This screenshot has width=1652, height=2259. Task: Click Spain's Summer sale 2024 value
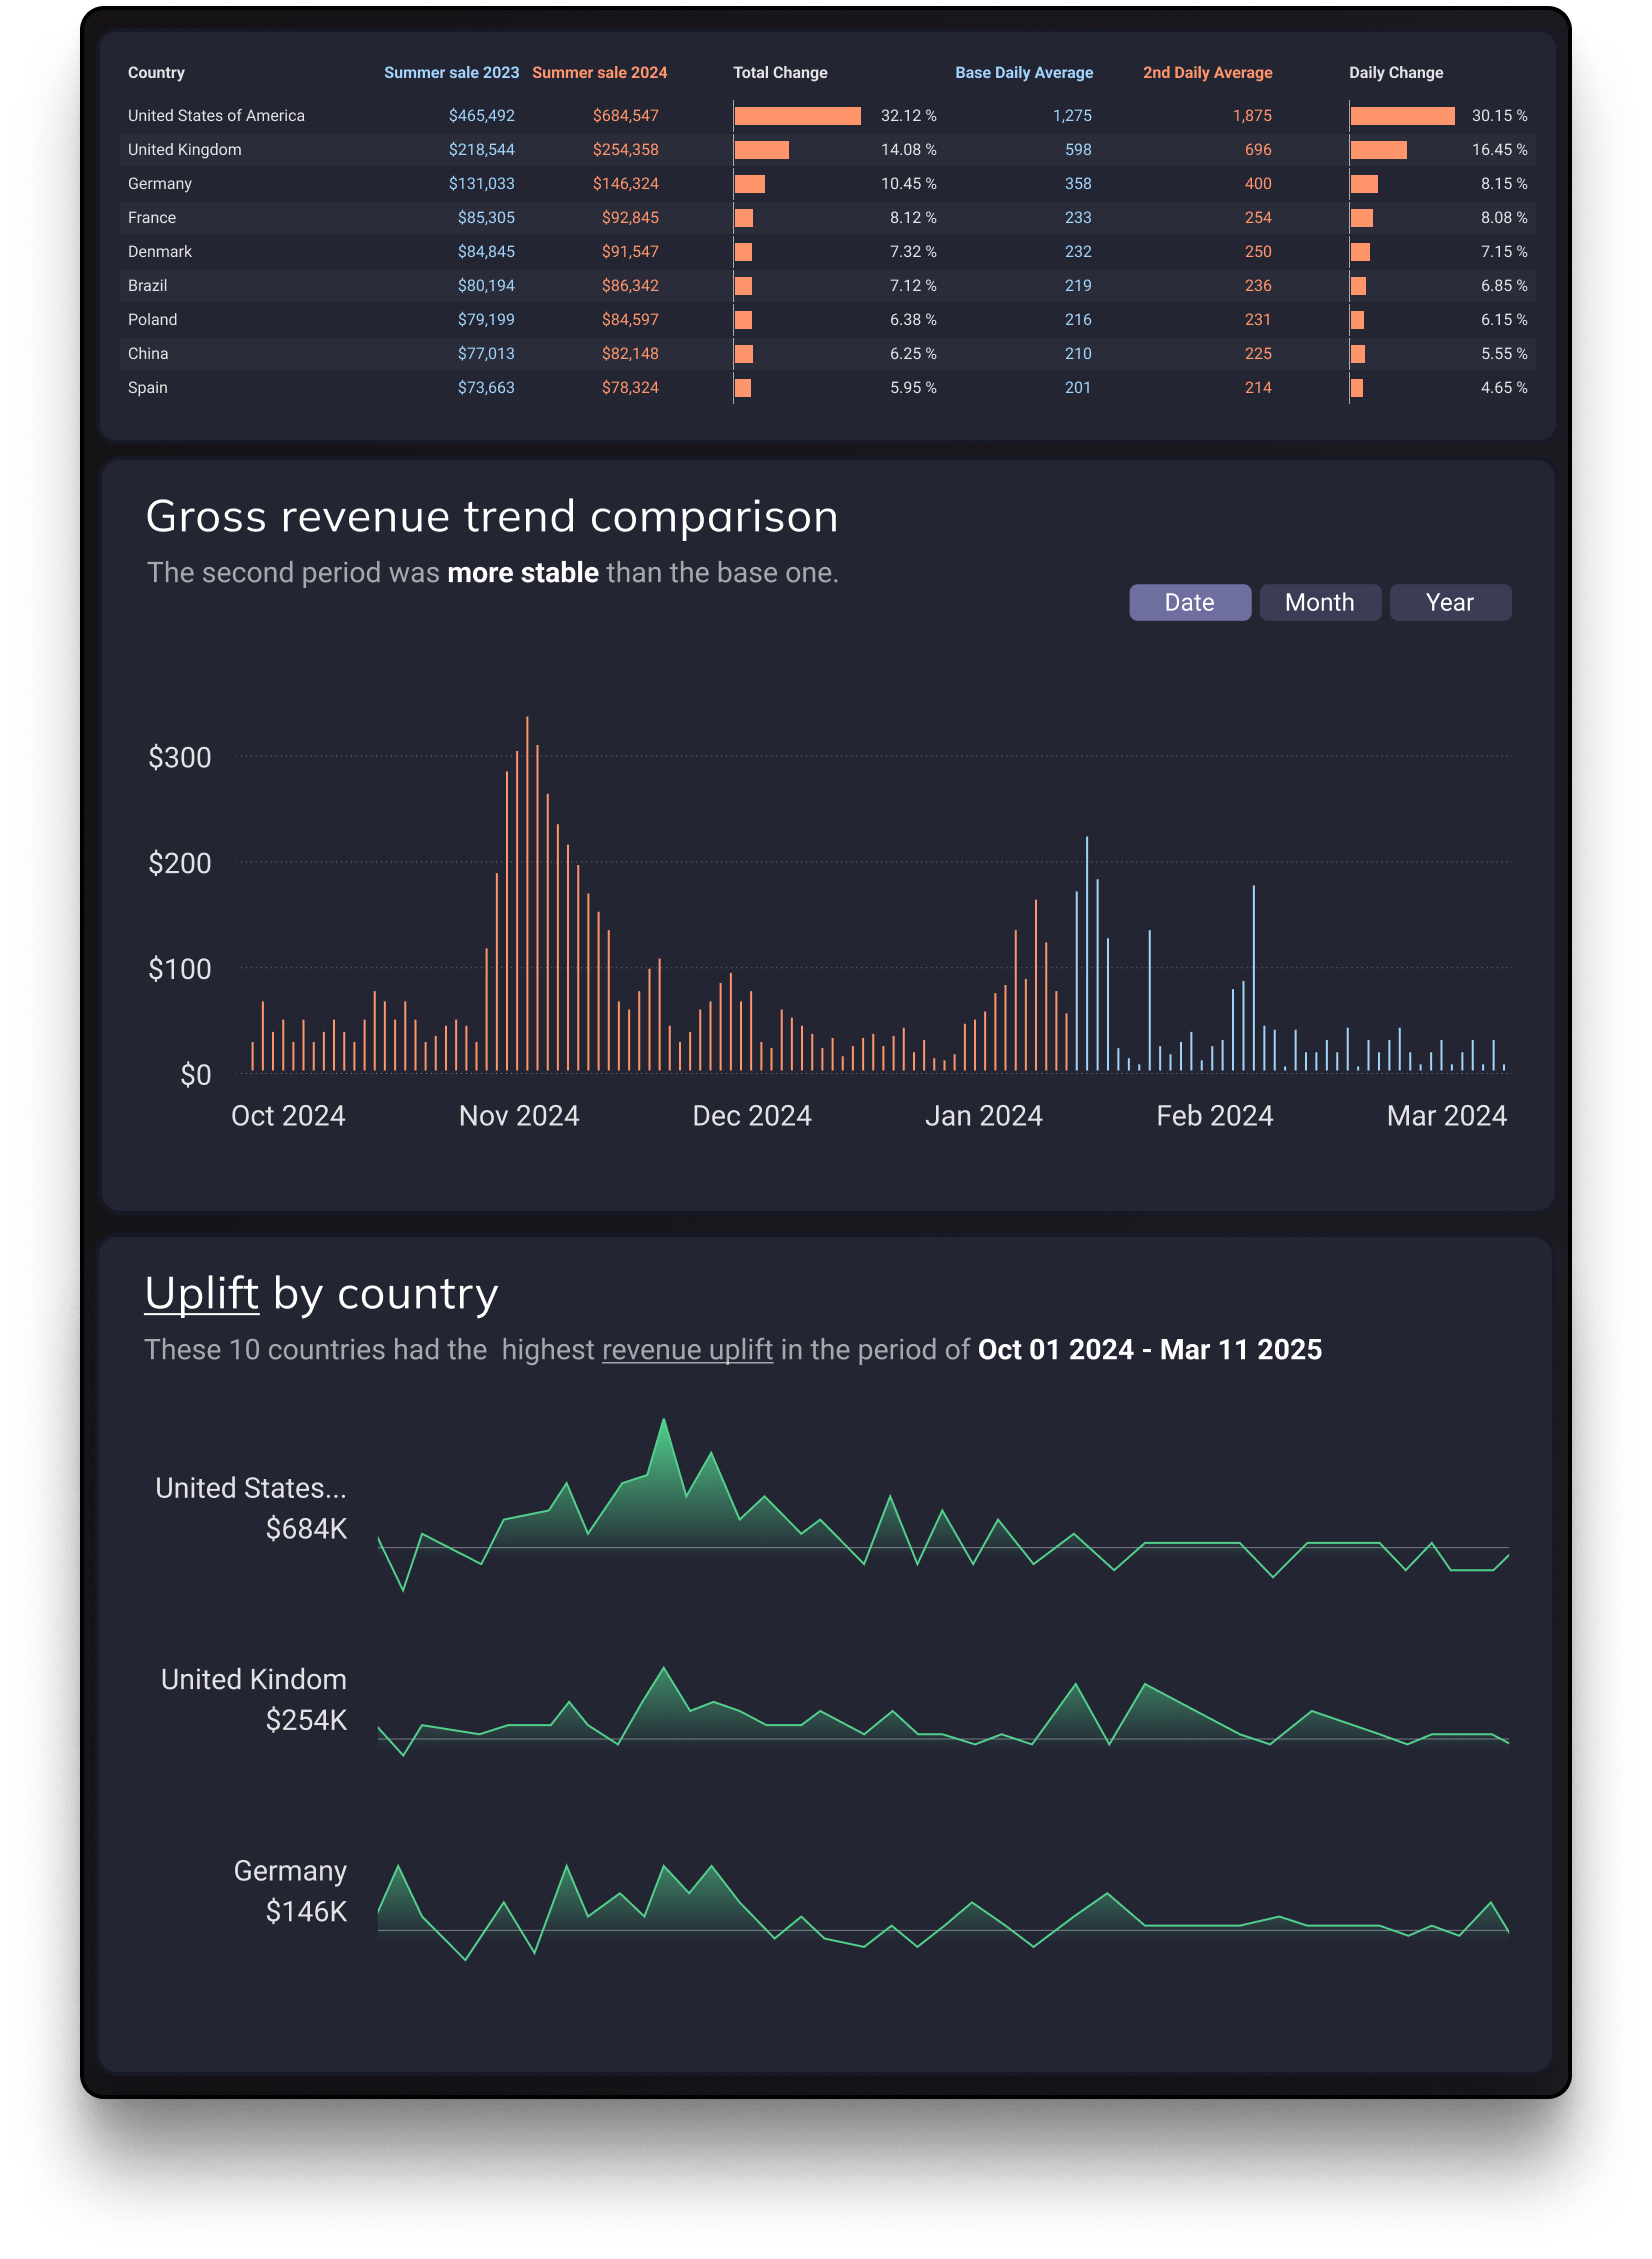pos(630,388)
